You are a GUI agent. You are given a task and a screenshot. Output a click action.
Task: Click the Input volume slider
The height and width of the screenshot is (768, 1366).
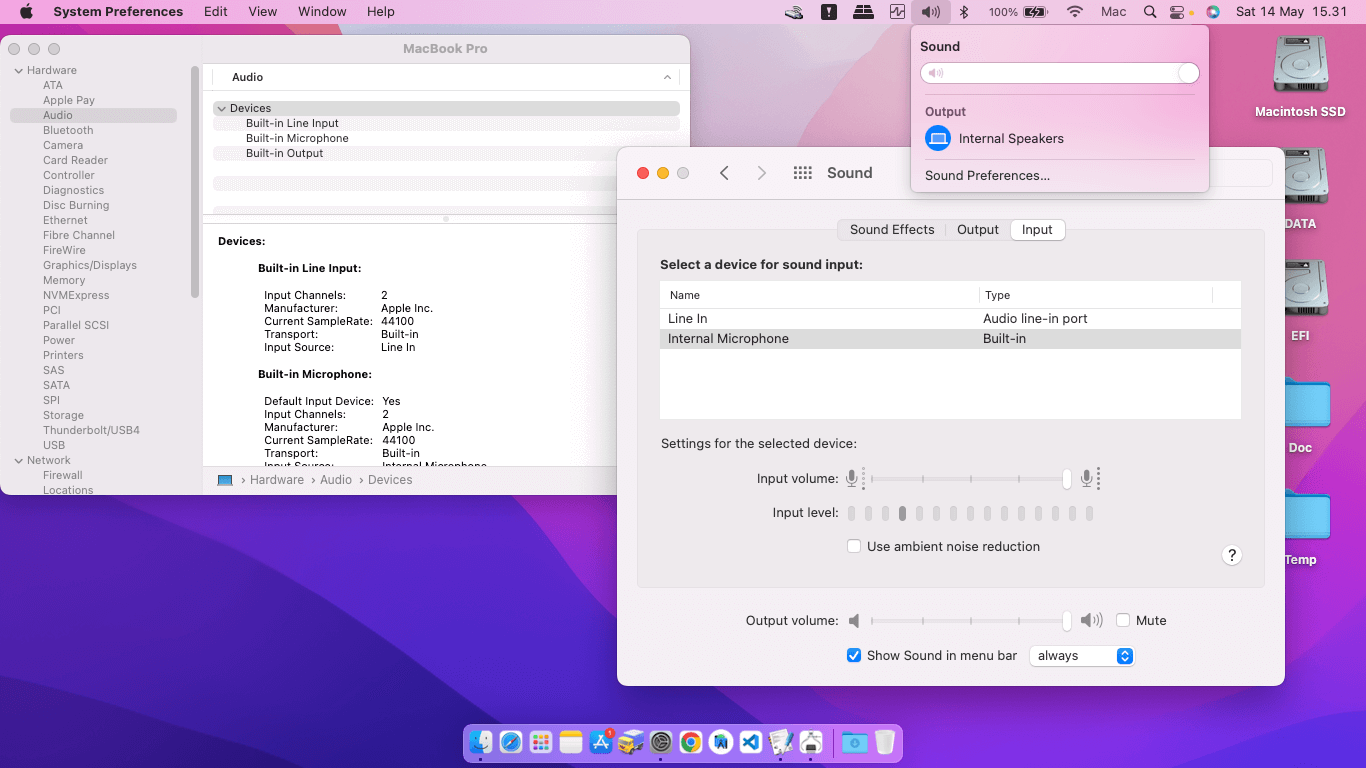pyautogui.click(x=968, y=479)
